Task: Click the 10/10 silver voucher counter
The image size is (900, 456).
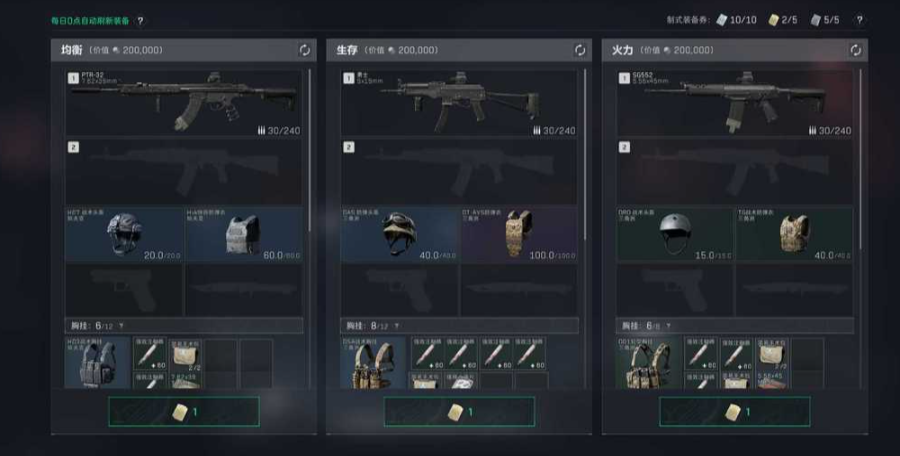Action: pyautogui.click(x=736, y=20)
